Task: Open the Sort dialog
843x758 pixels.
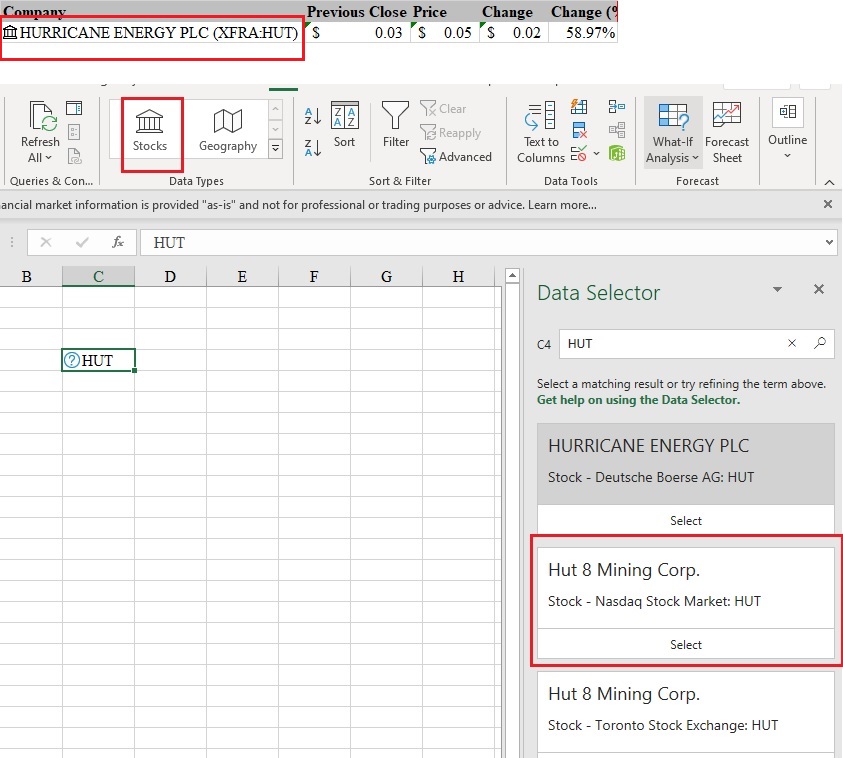Action: coord(345,125)
